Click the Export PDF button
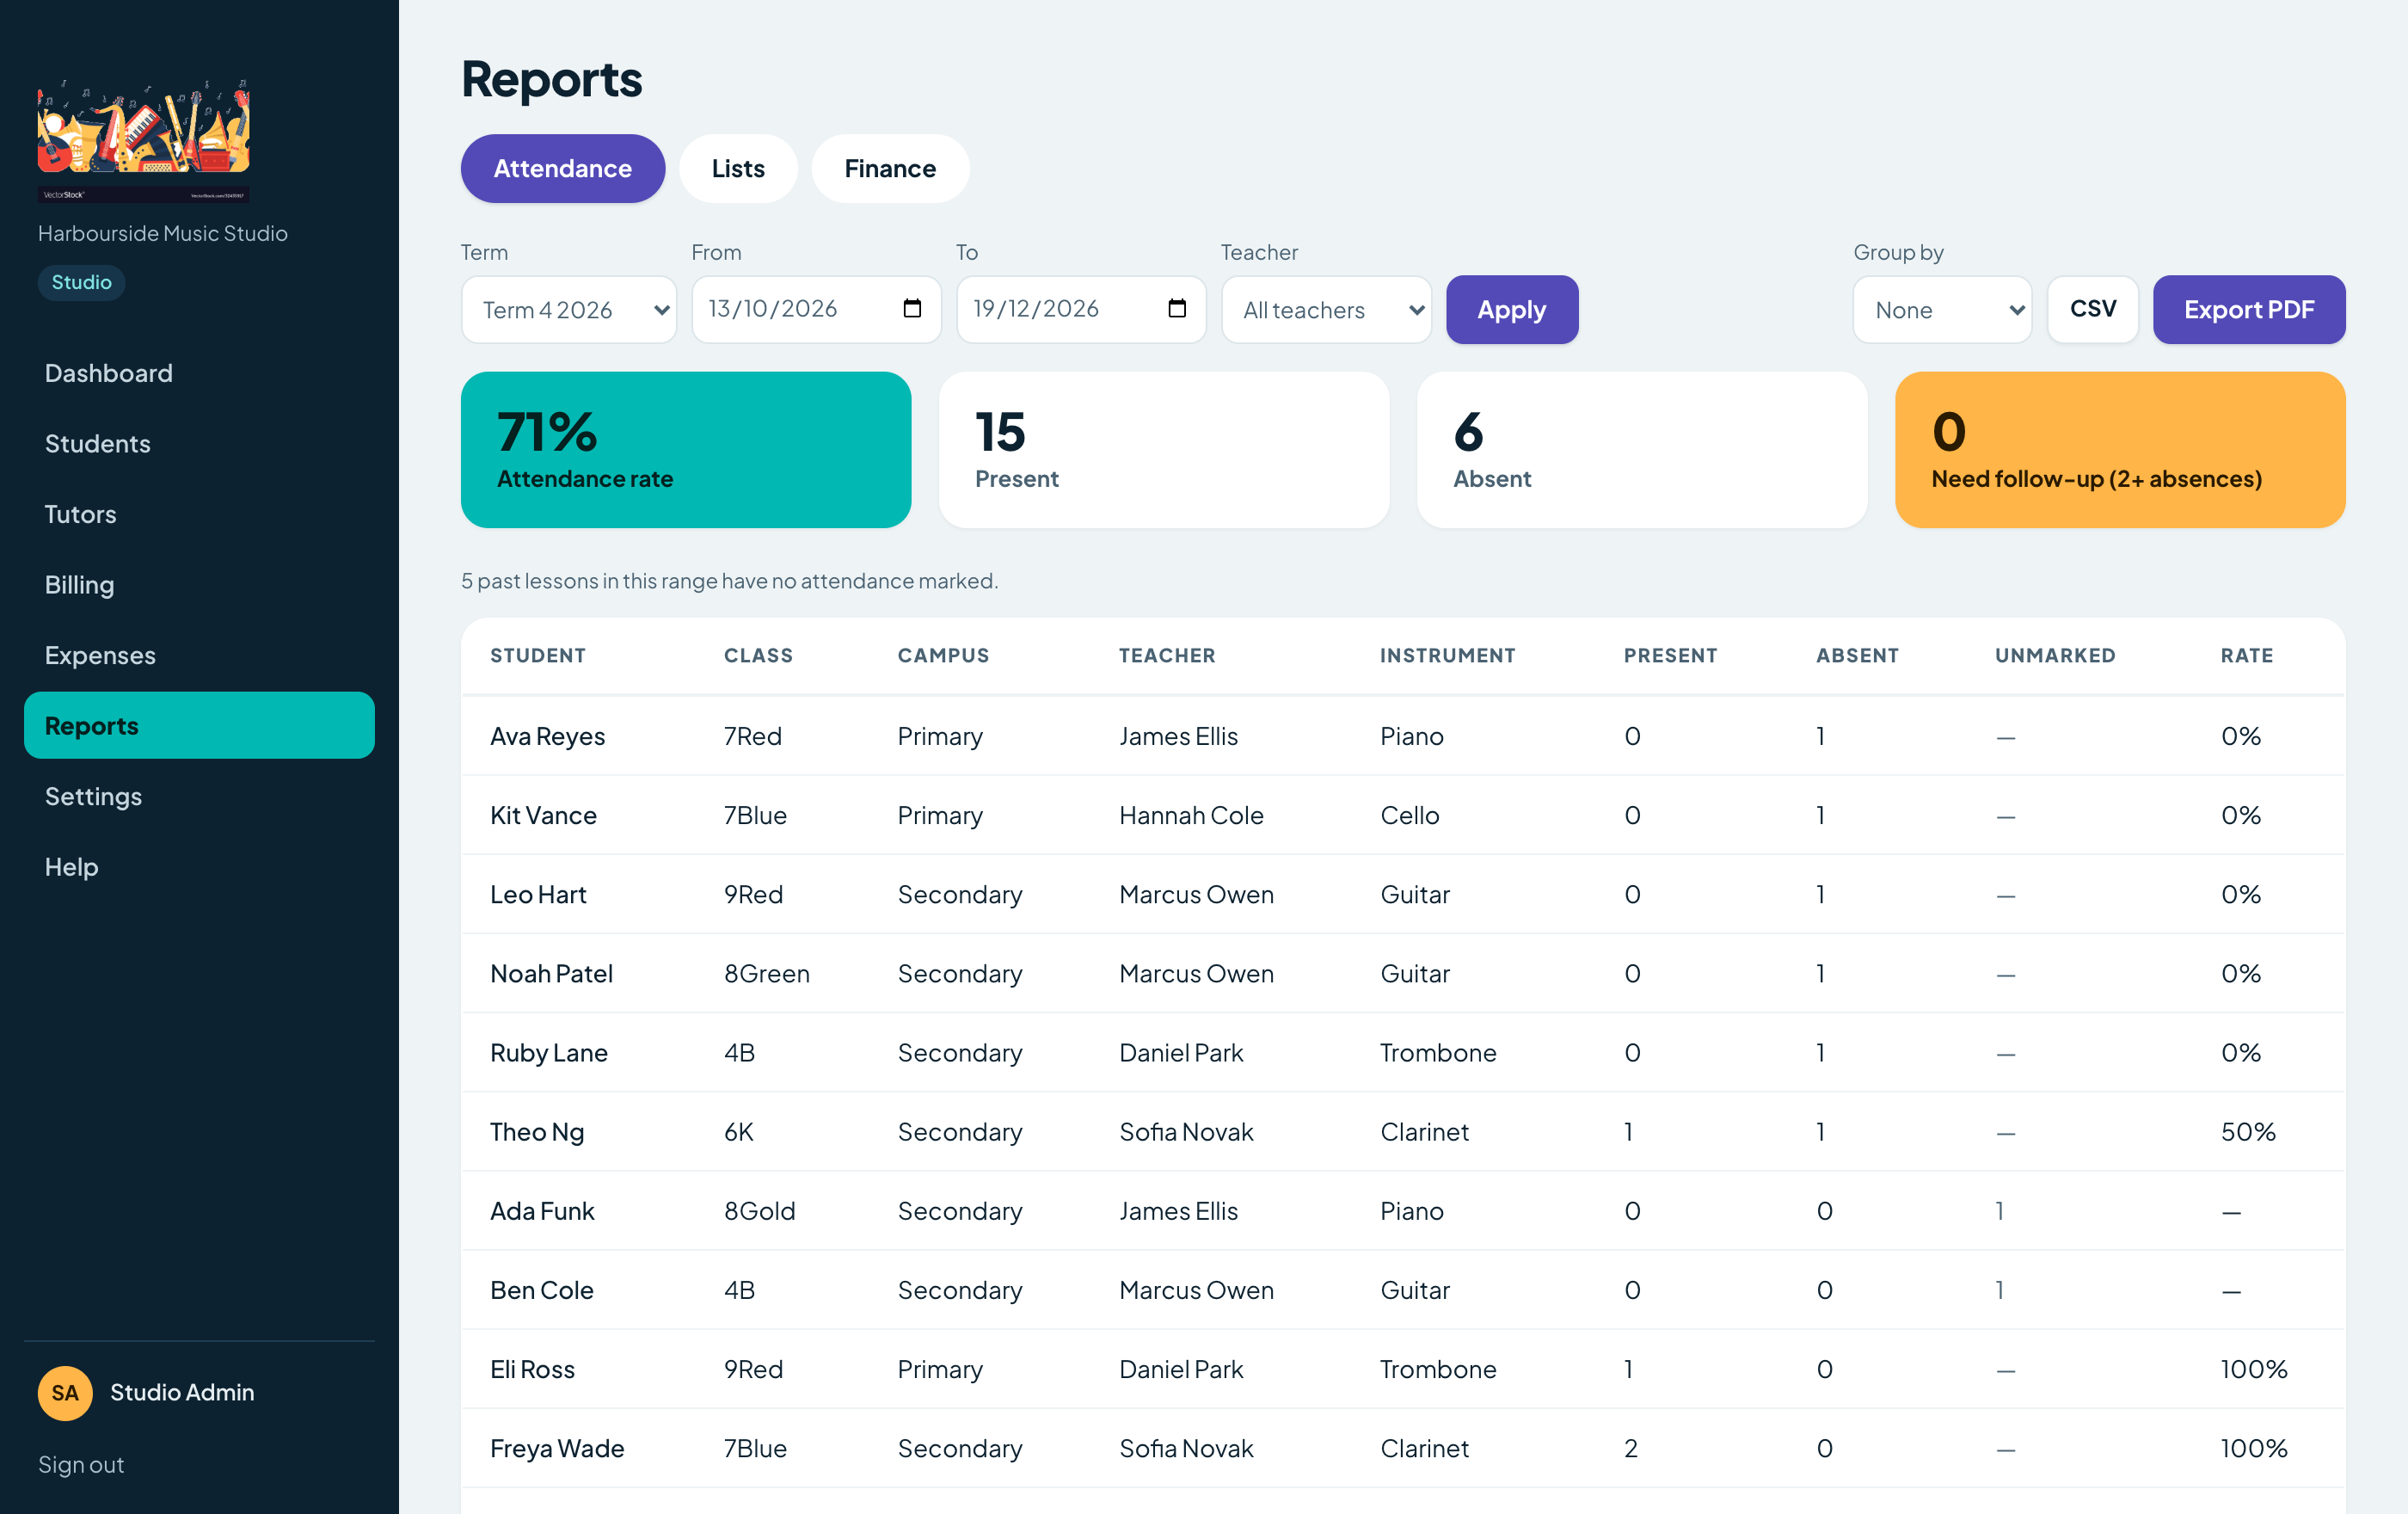Viewport: 2408px width, 1514px height. [2249, 310]
